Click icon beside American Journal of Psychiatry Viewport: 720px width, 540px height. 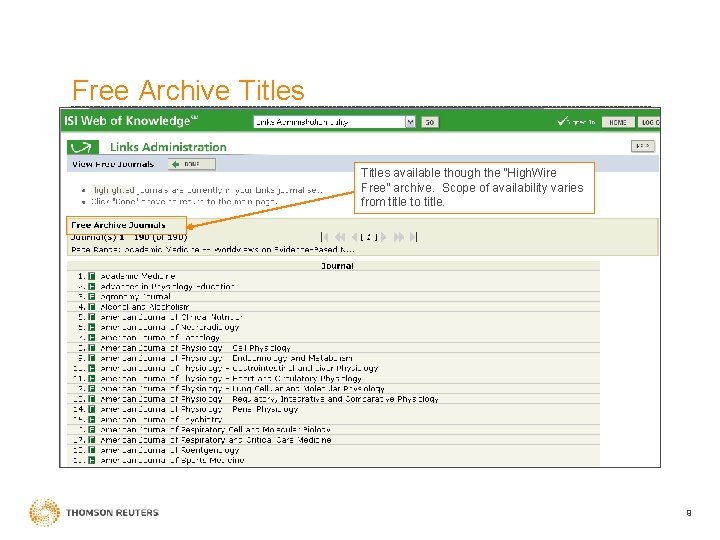(x=92, y=419)
